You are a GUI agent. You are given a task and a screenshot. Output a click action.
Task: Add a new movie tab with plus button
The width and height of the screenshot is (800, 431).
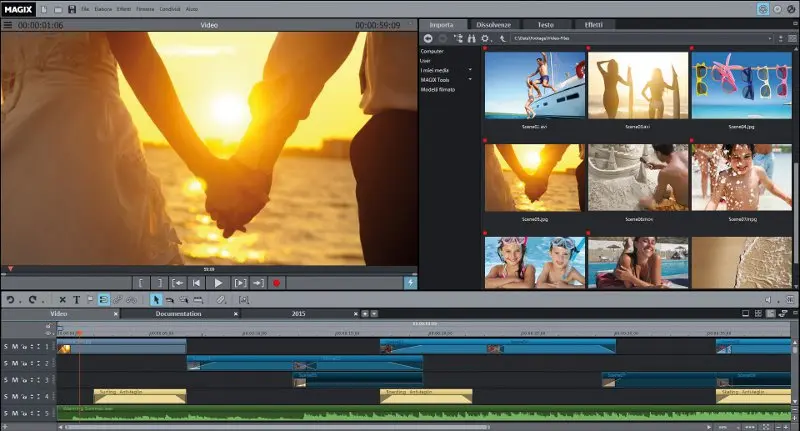[x=365, y=314]
